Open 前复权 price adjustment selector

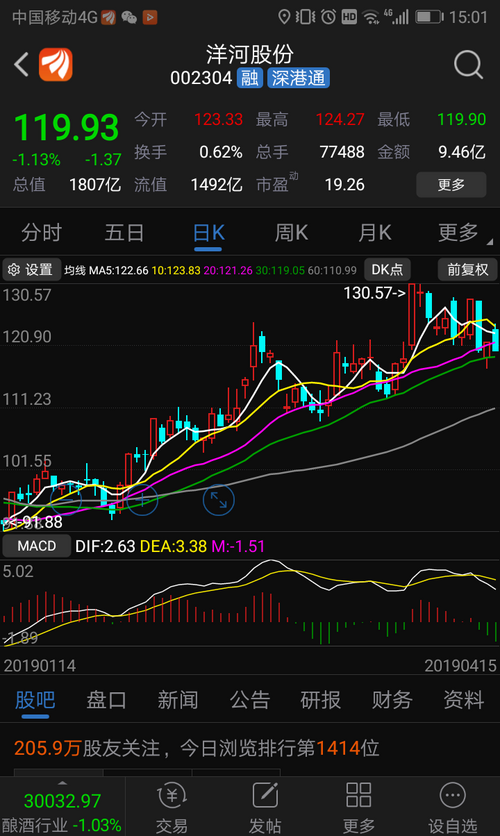[x=467, y=270]
